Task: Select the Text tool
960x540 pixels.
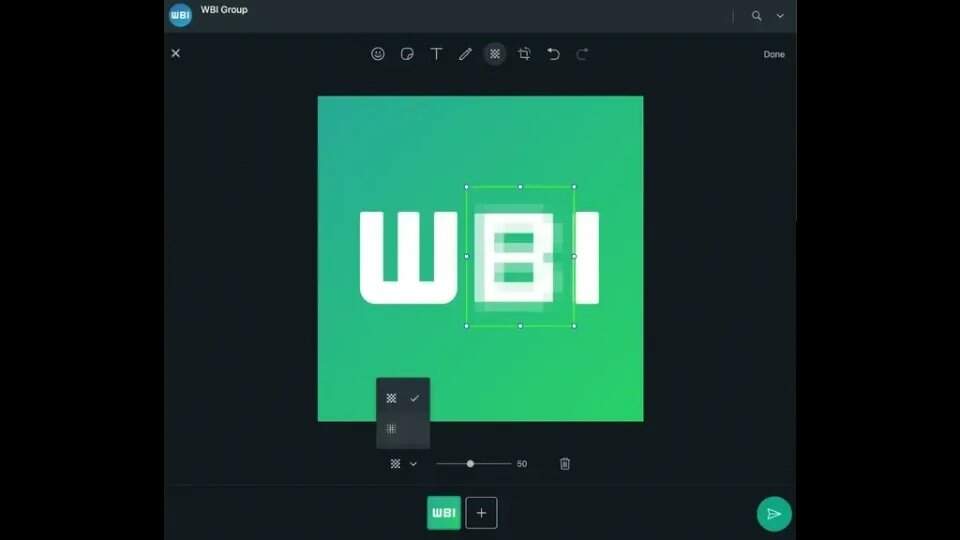Action: tap(436, 54)
